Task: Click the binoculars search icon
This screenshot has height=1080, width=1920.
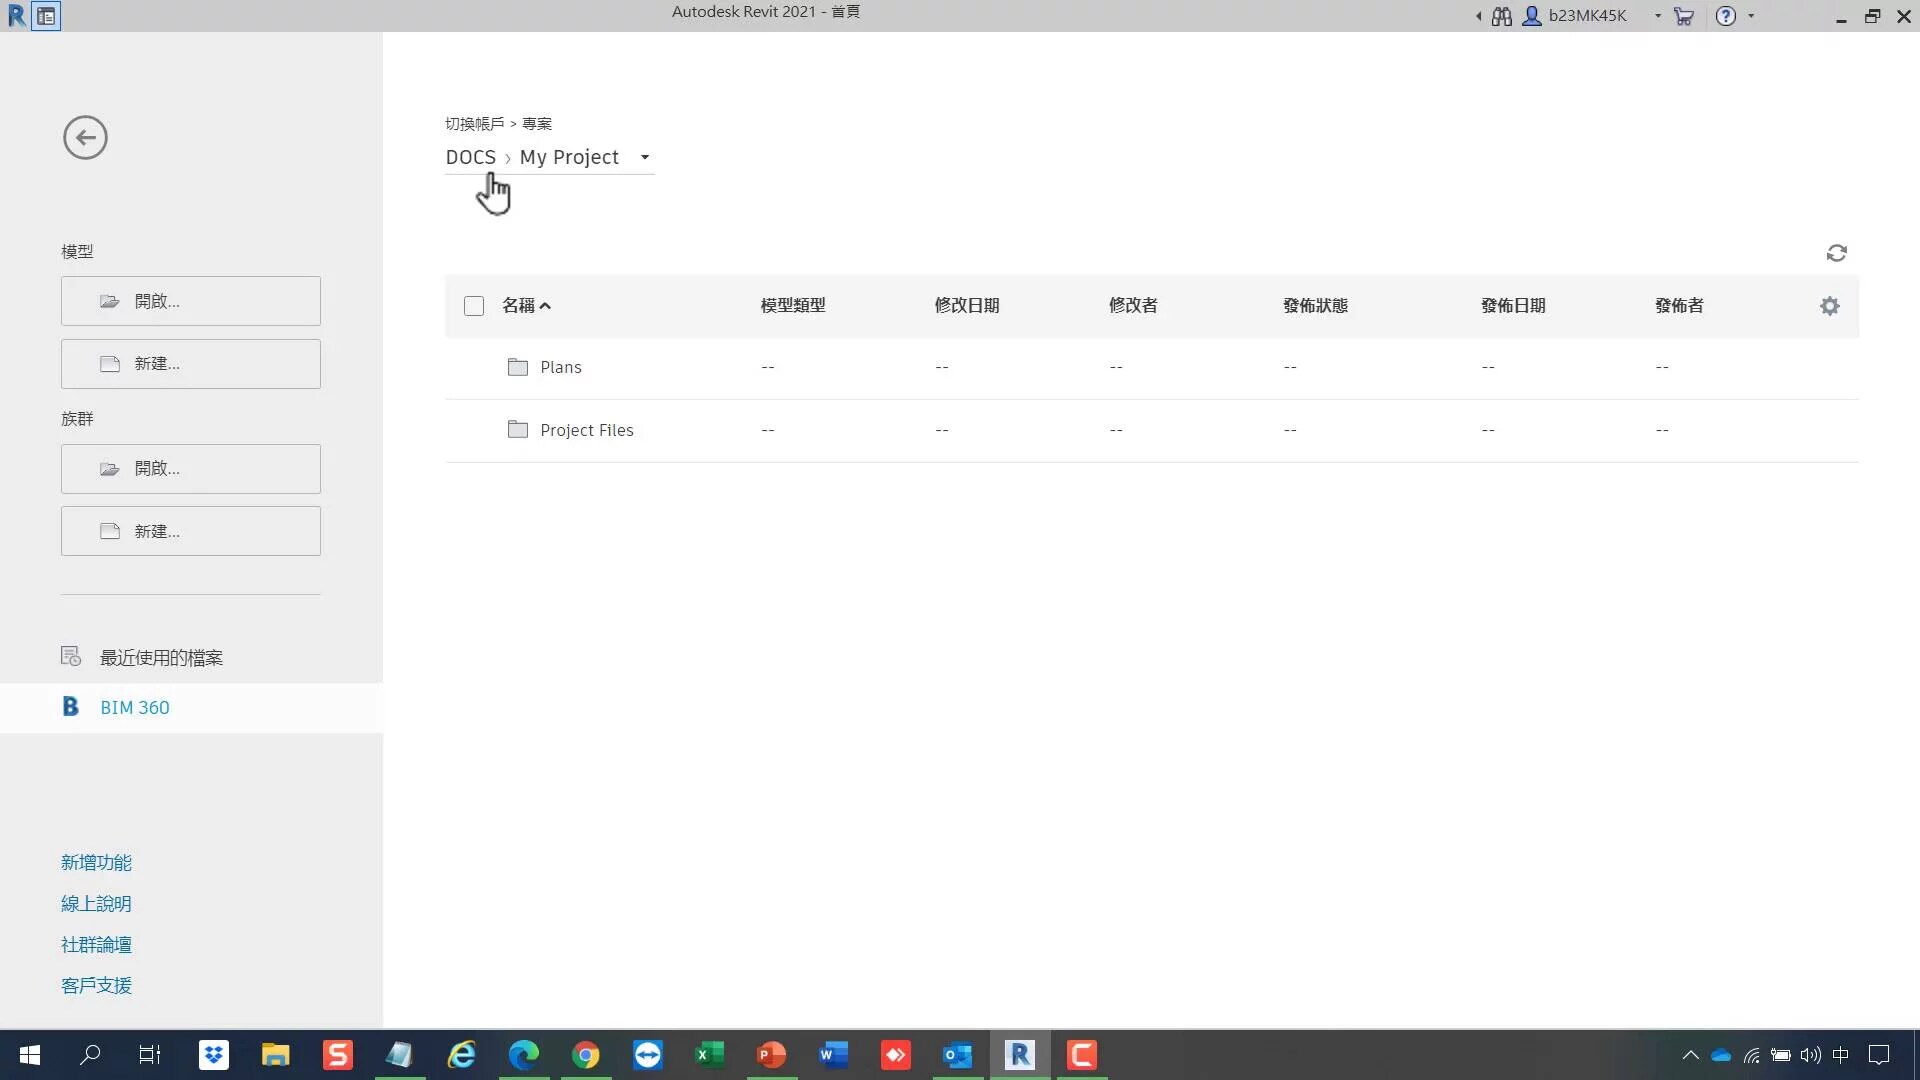Action: coord(1501,16)
